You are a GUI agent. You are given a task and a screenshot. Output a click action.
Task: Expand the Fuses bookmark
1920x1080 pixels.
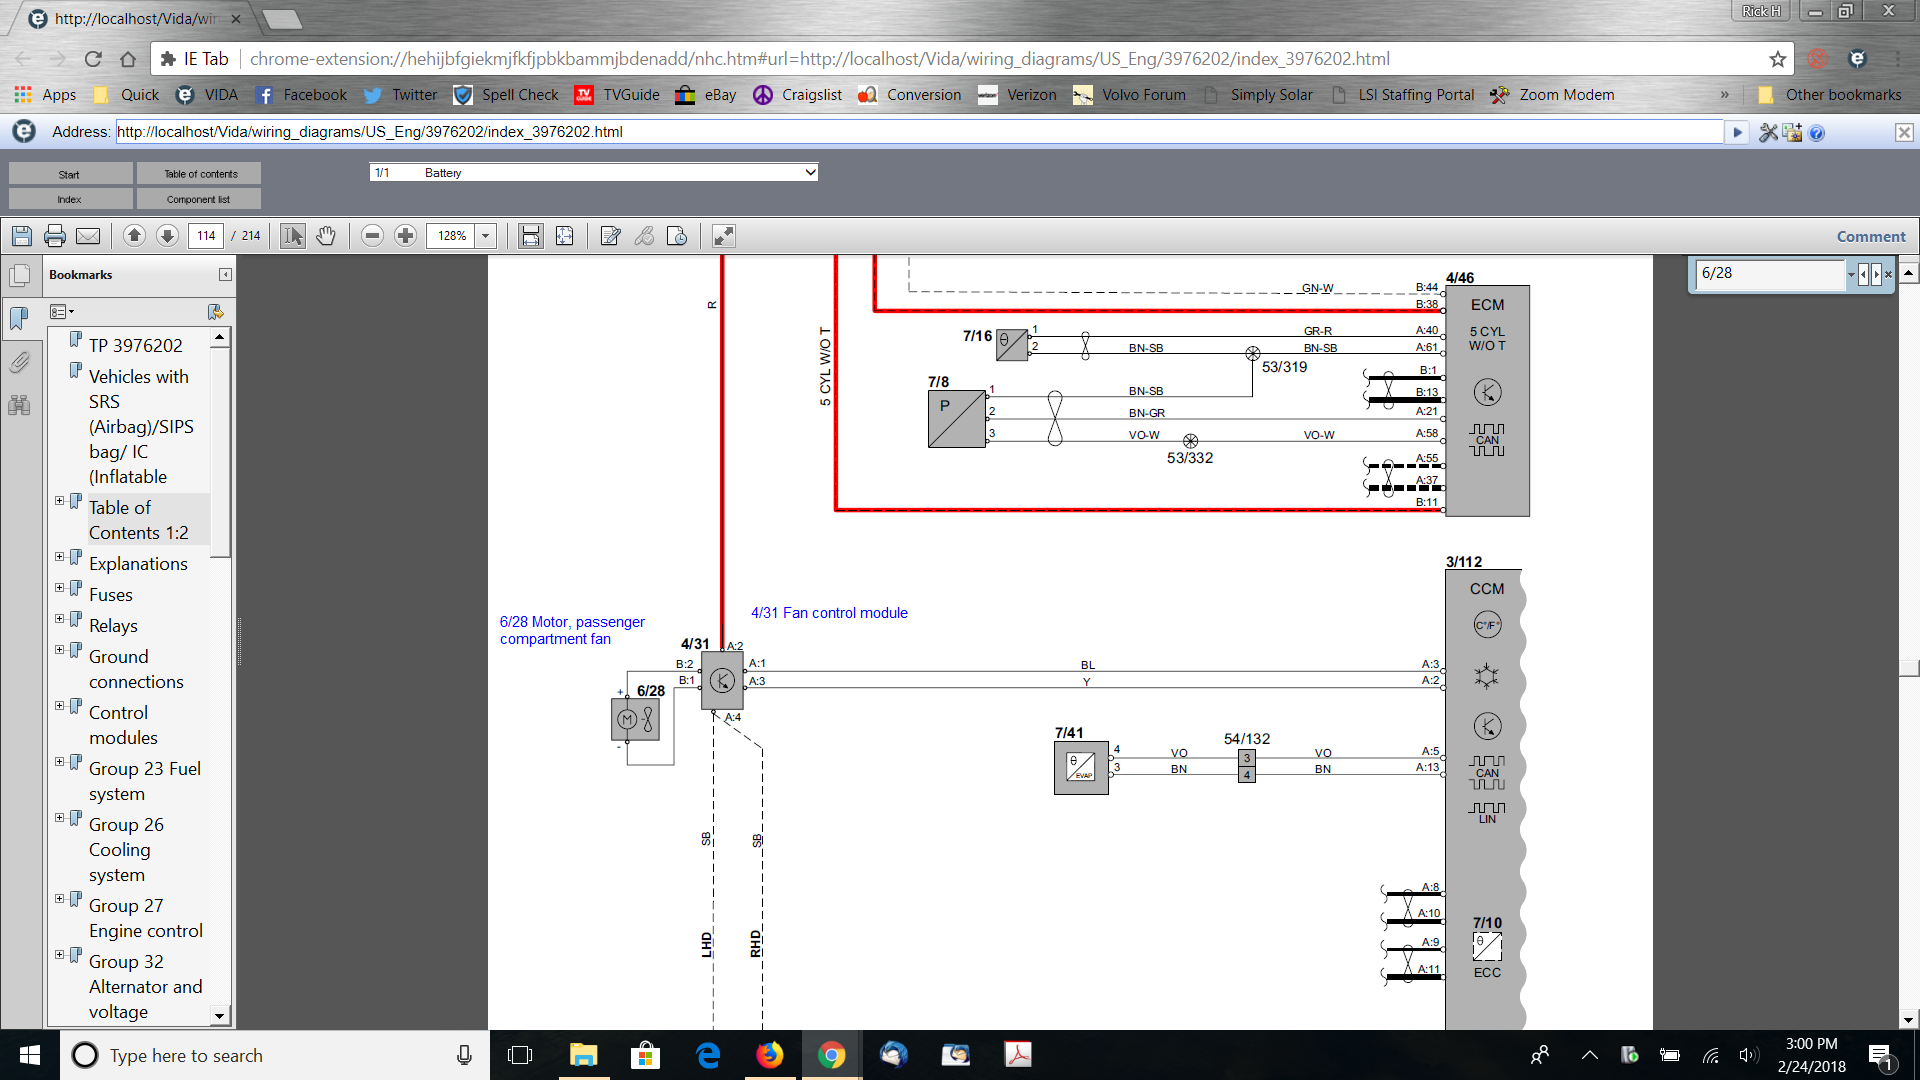[x=59, y=588]
